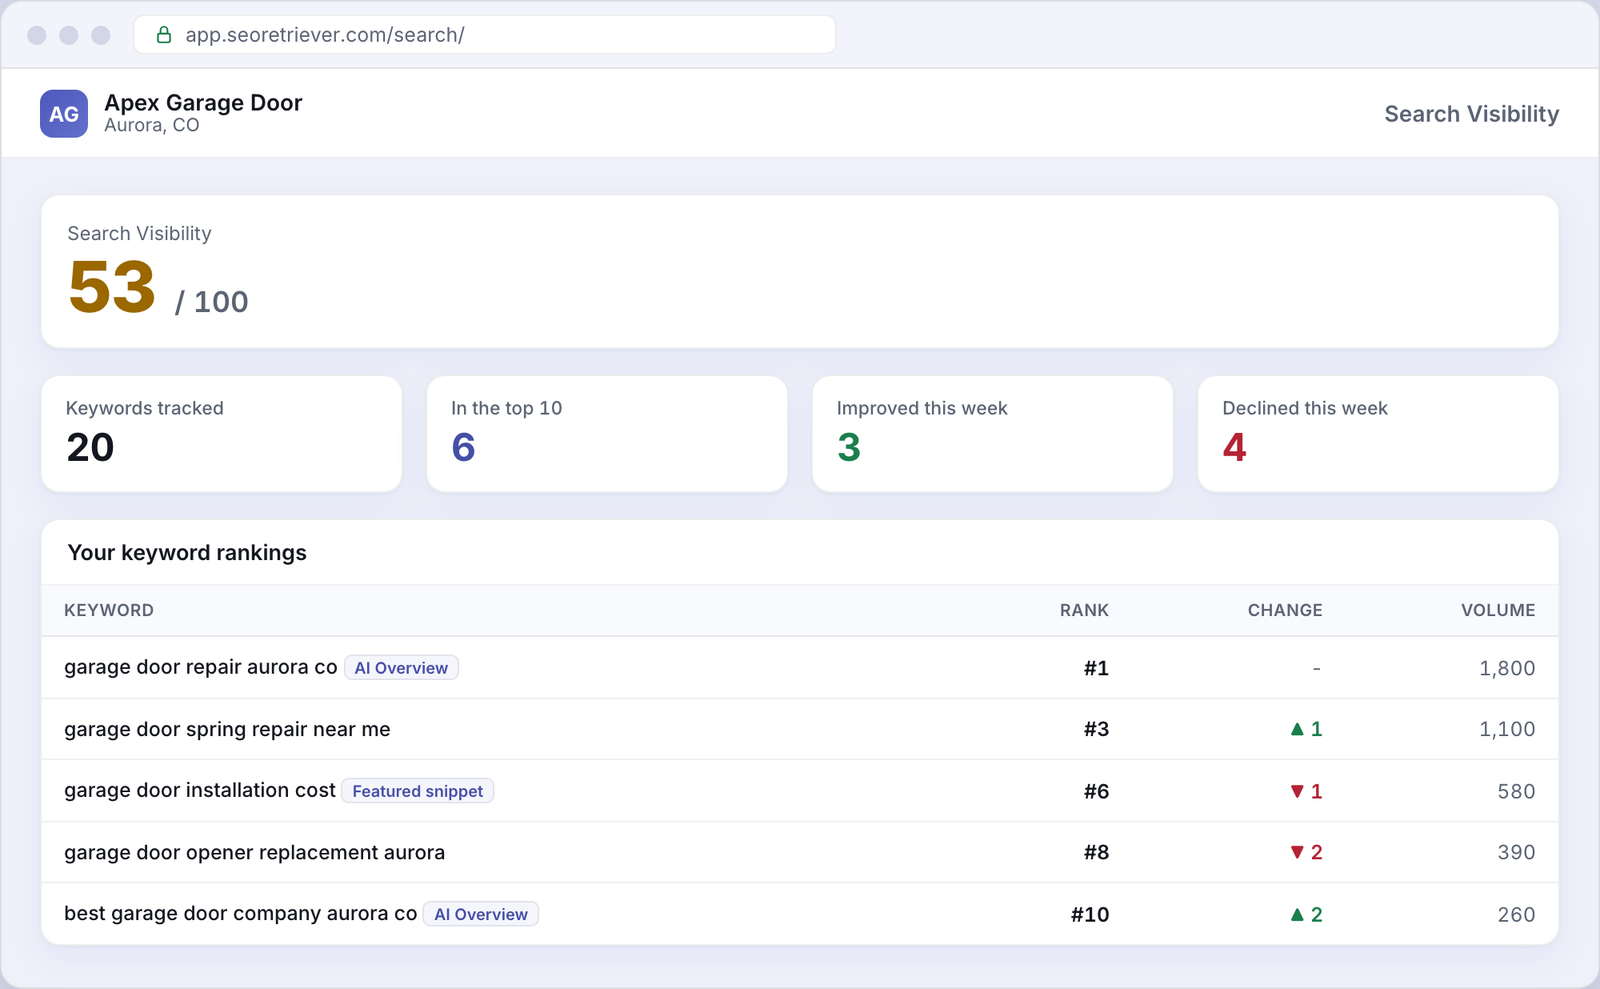Screen dimensions: 1600x989
Task: Click green up arrow in spring repair row
Action: (x=1297, y=729)
